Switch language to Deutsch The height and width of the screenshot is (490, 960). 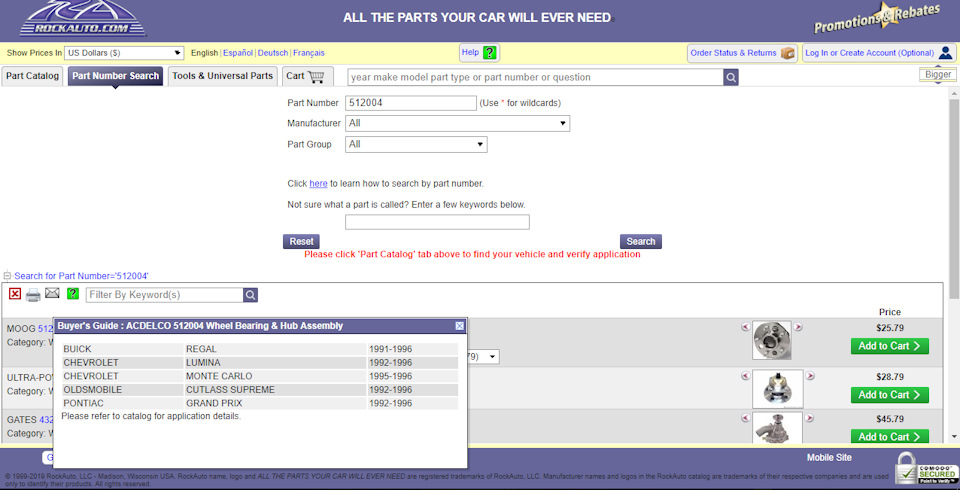click(272, 53)
